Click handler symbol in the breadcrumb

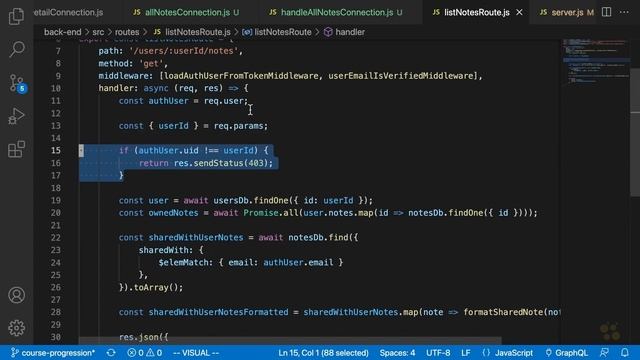click(344, 32)
